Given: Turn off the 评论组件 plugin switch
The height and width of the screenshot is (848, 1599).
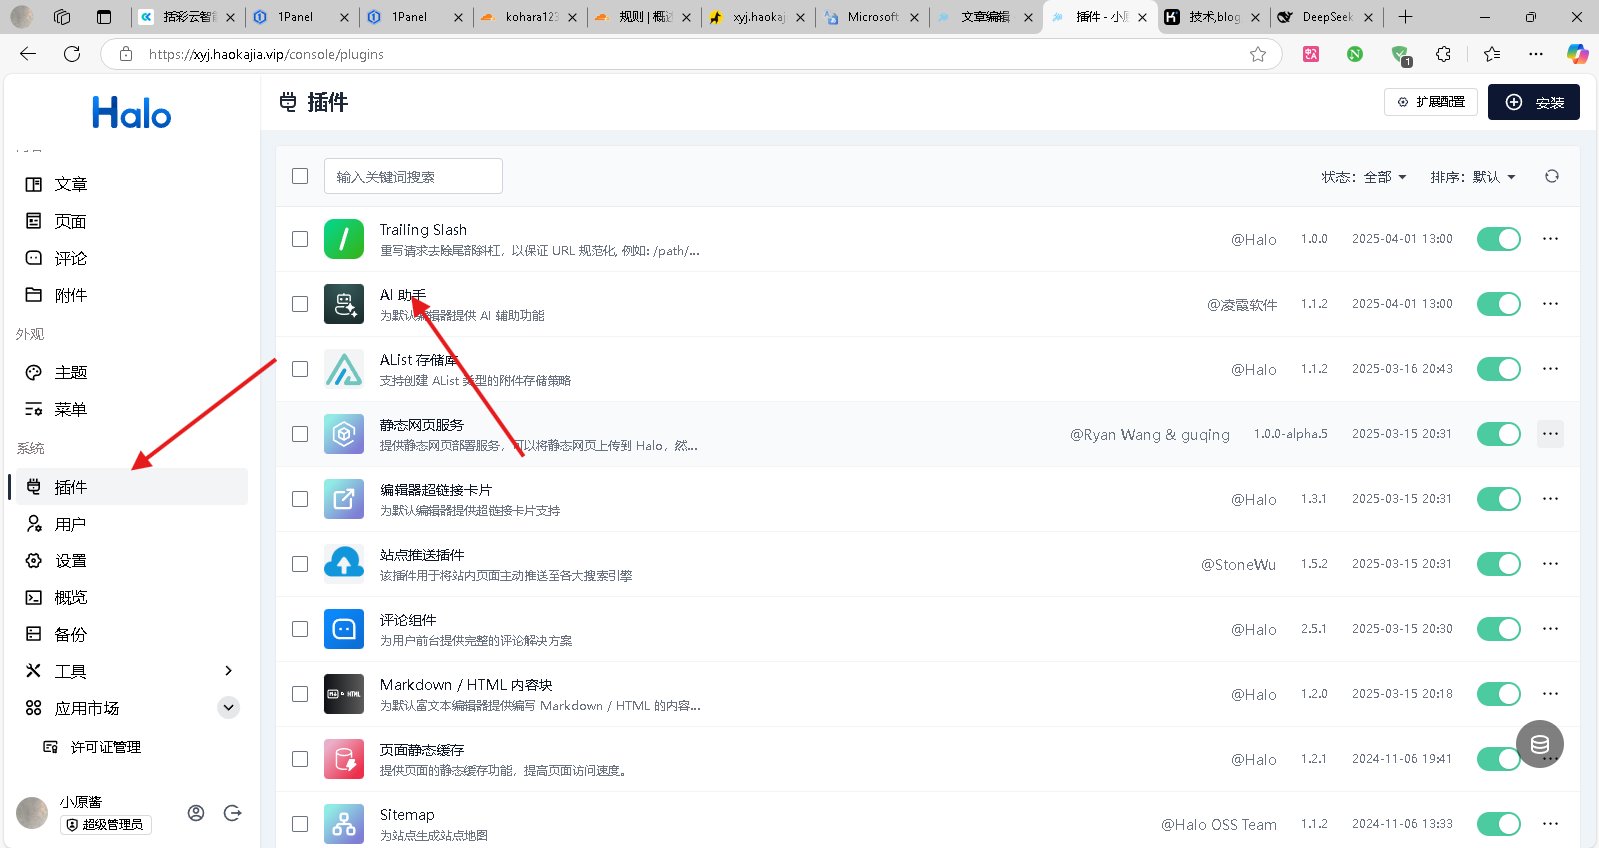Looking at the screenshot, I should [x=1499, y=629].
